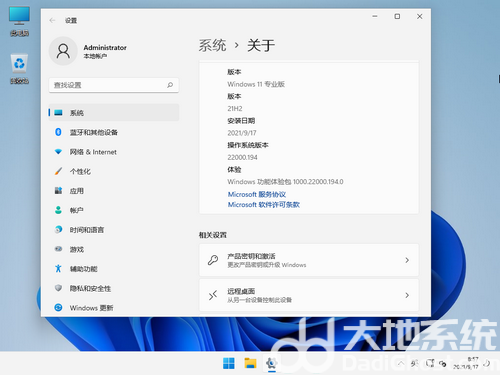
Task: Go to the 应用 apps section
Action: pyautogui.click(x=114, y=191)
